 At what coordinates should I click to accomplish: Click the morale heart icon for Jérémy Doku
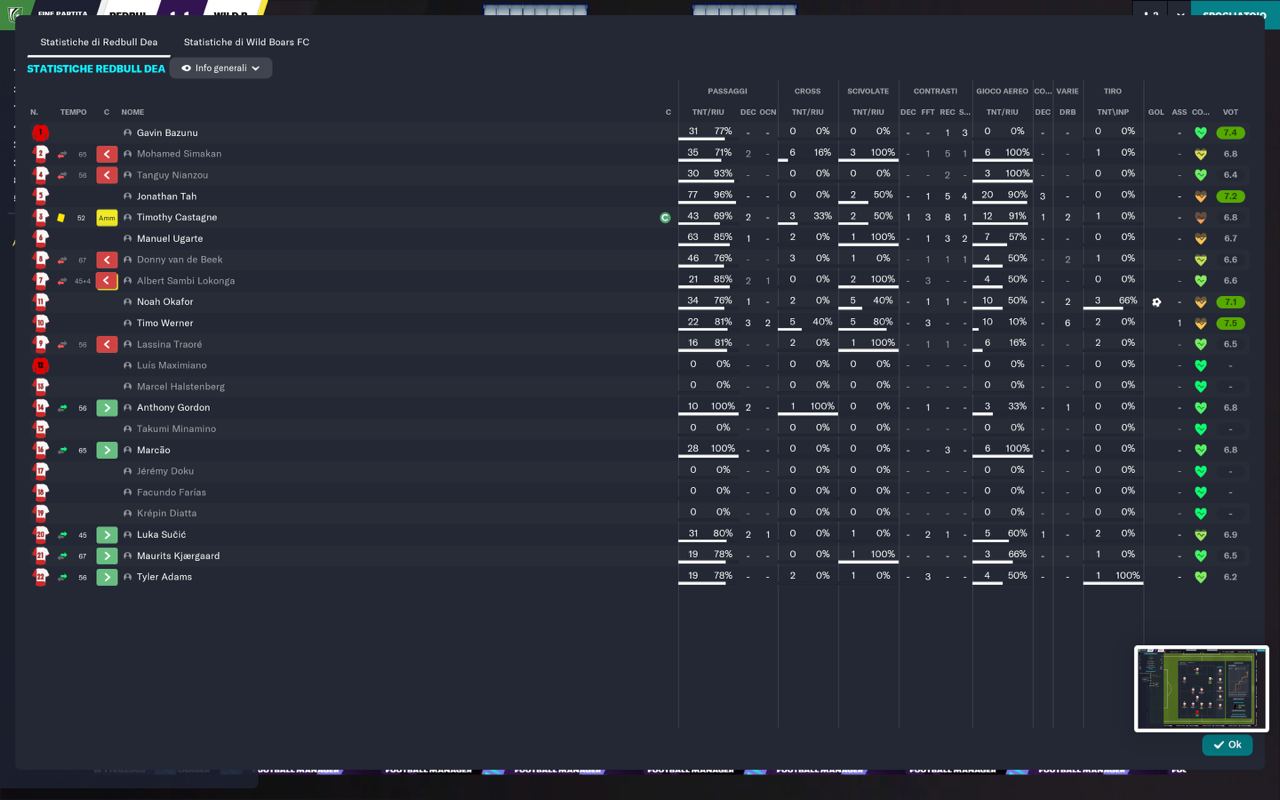1201,471
